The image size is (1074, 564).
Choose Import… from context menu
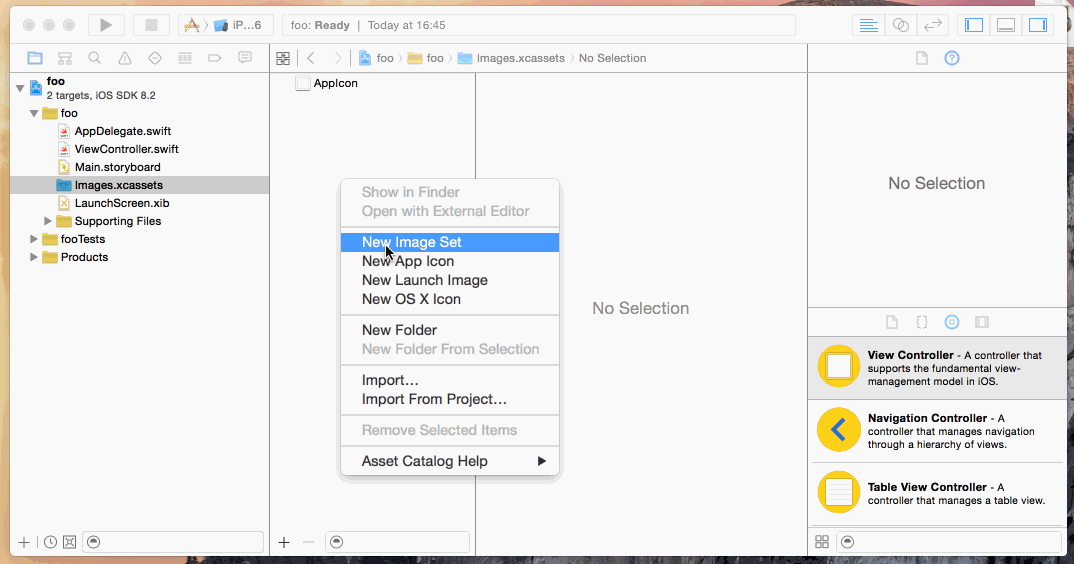coord(450,380)
